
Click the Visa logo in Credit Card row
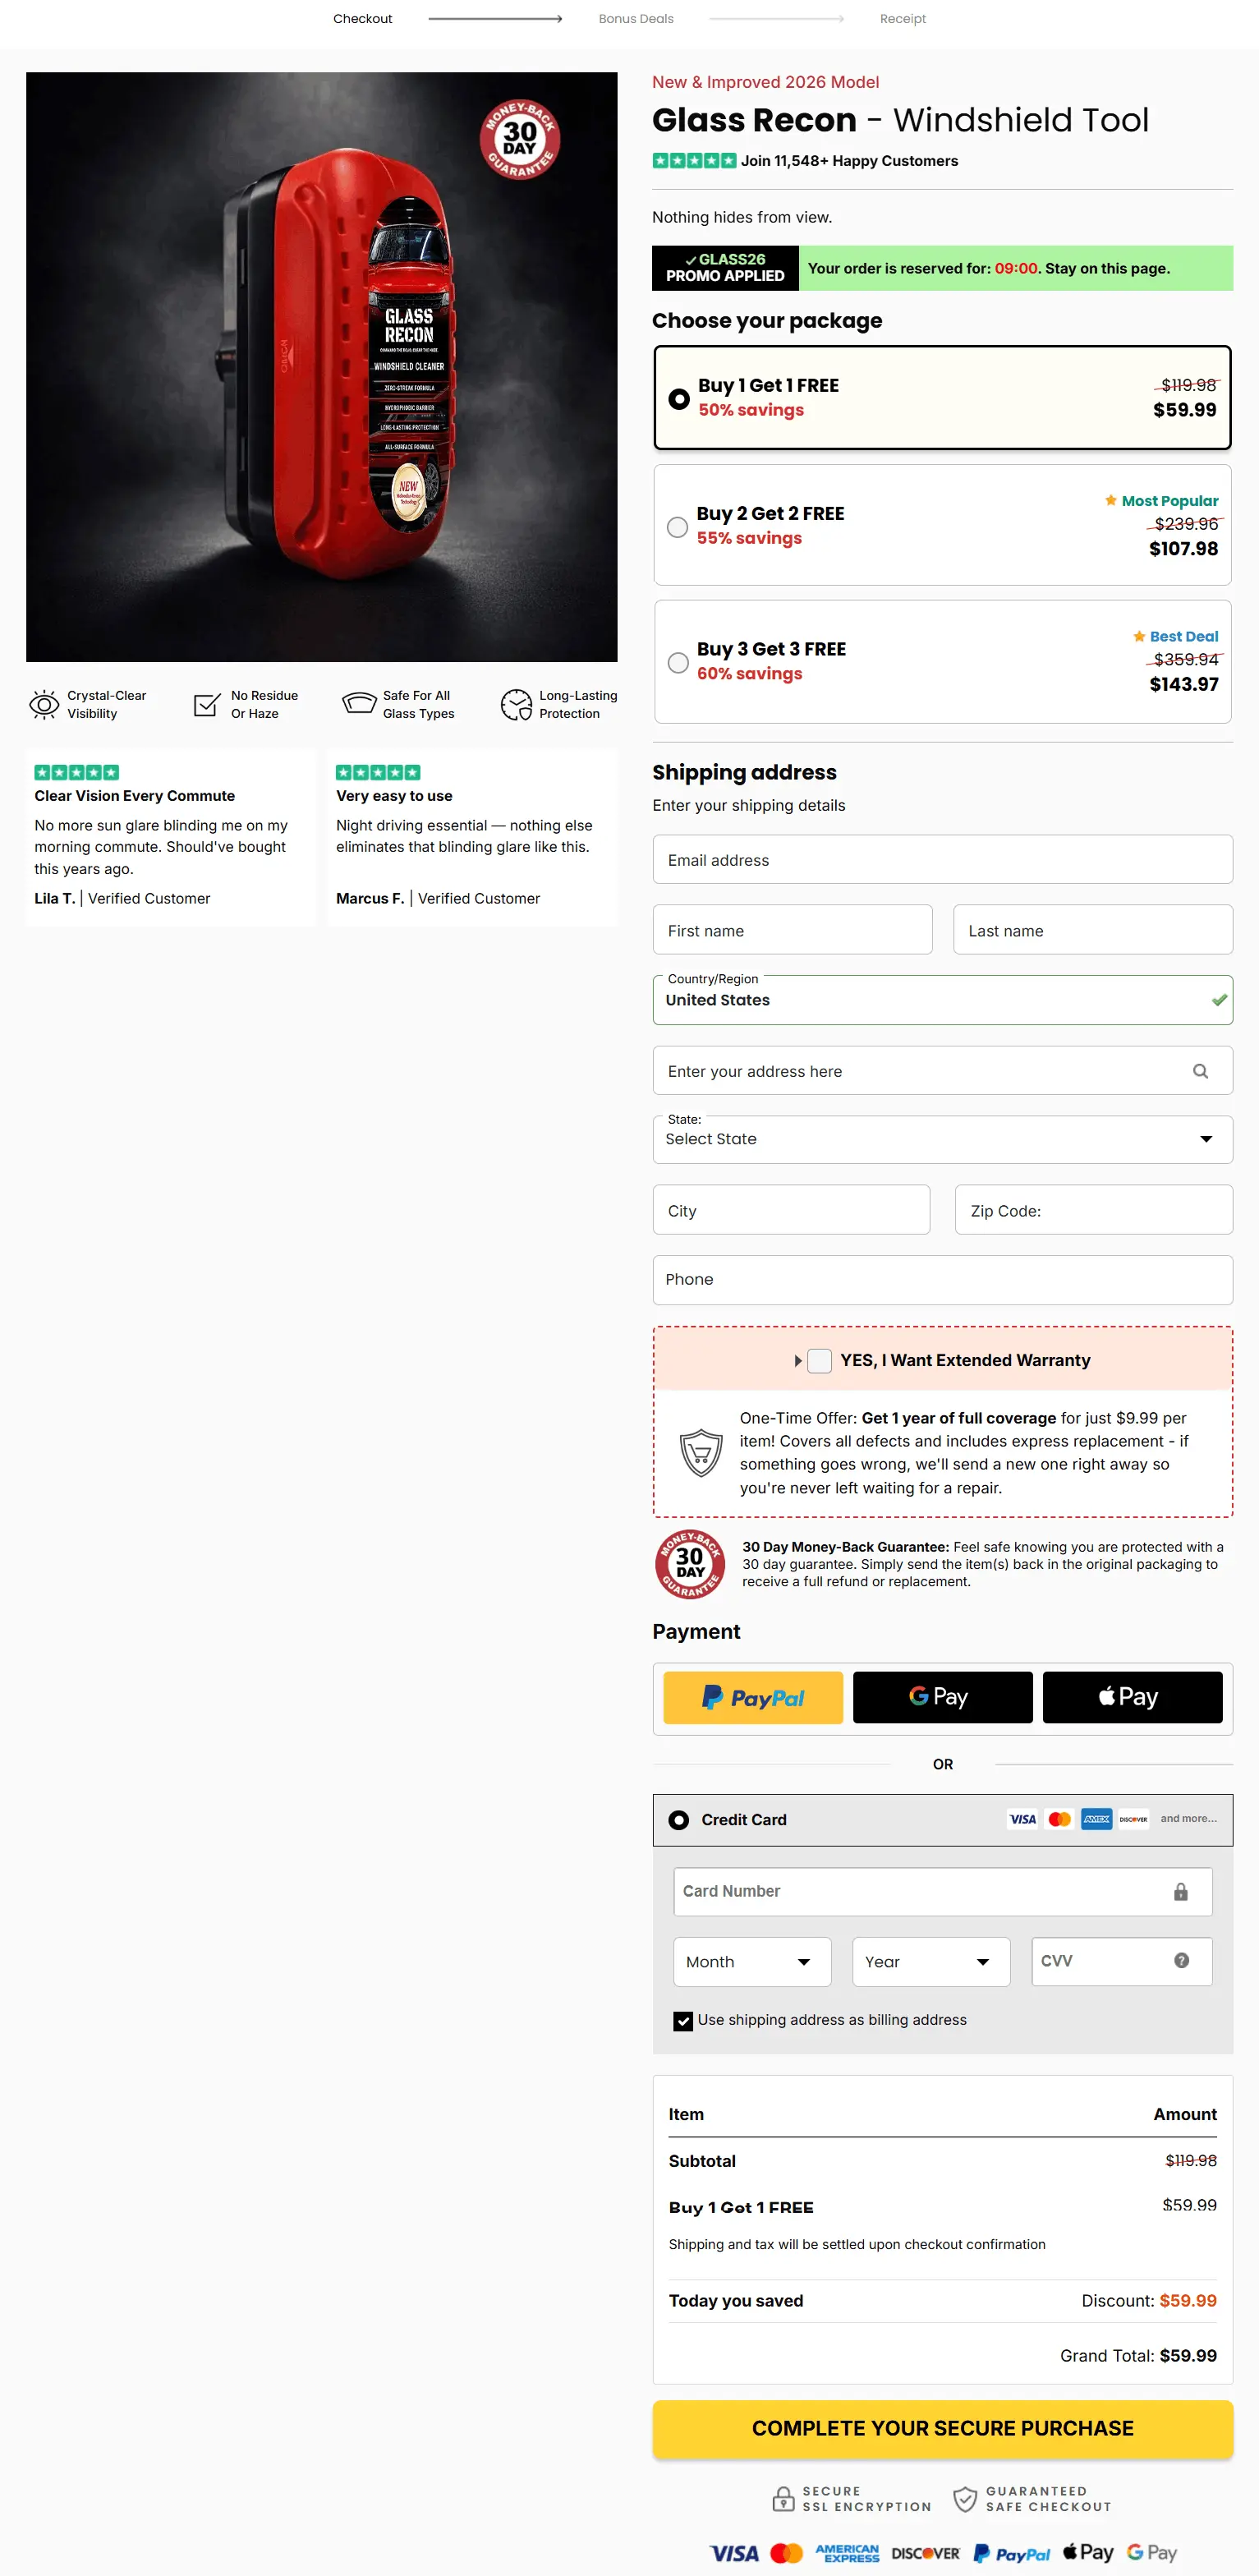1022,1819
